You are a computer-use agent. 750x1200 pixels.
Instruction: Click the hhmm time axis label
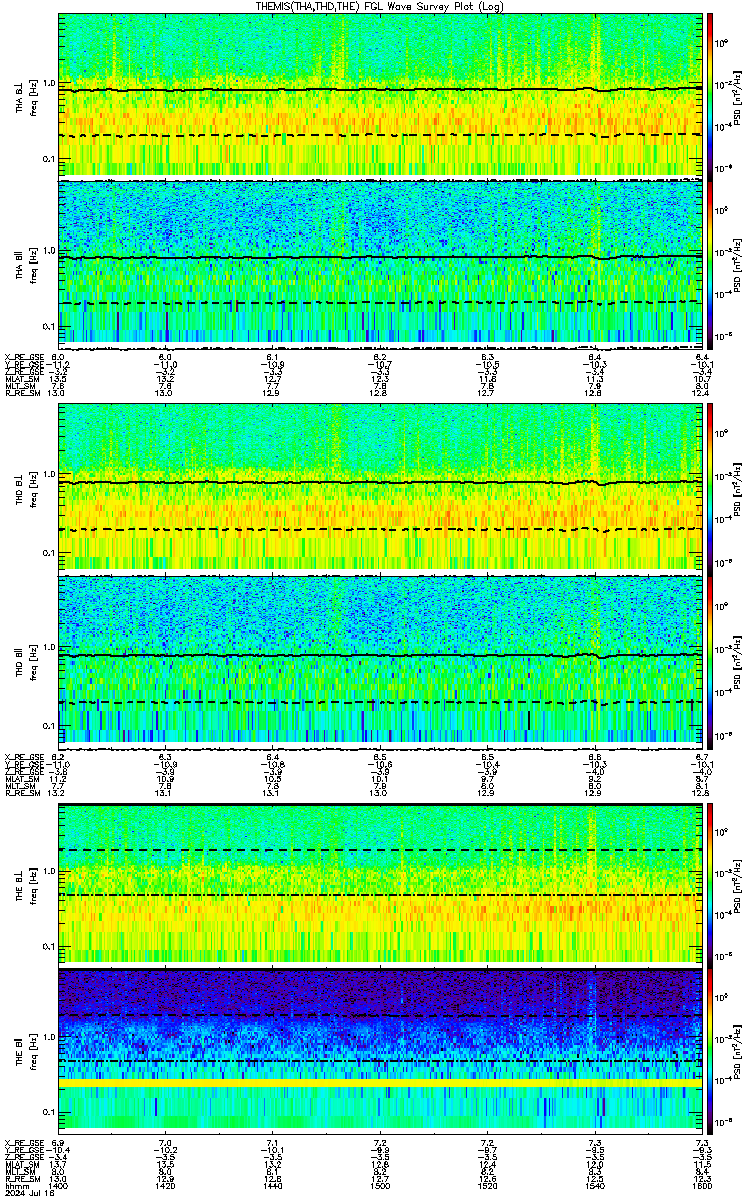[x=15, y=1187]
